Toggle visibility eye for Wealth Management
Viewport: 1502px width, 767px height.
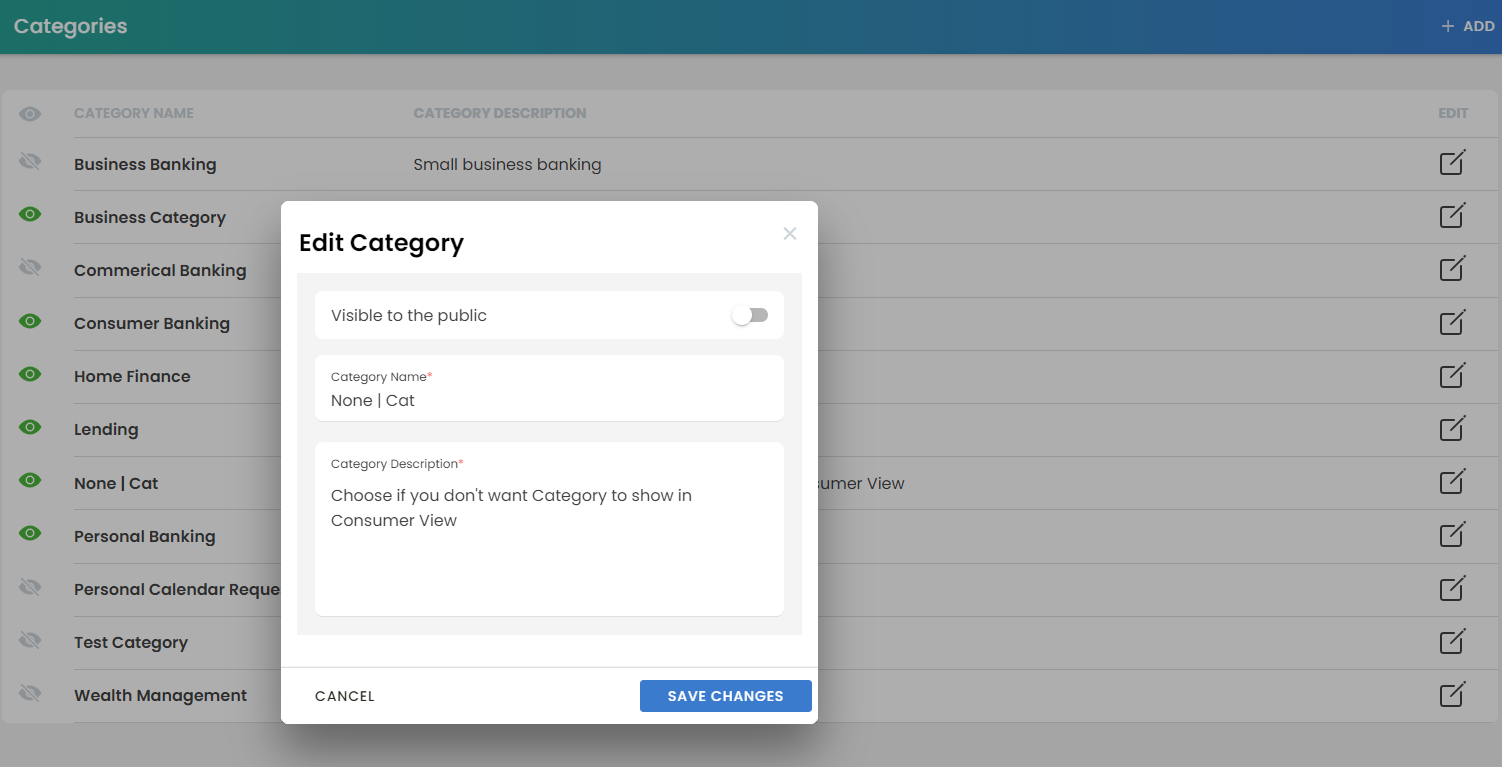click(30, 693)
